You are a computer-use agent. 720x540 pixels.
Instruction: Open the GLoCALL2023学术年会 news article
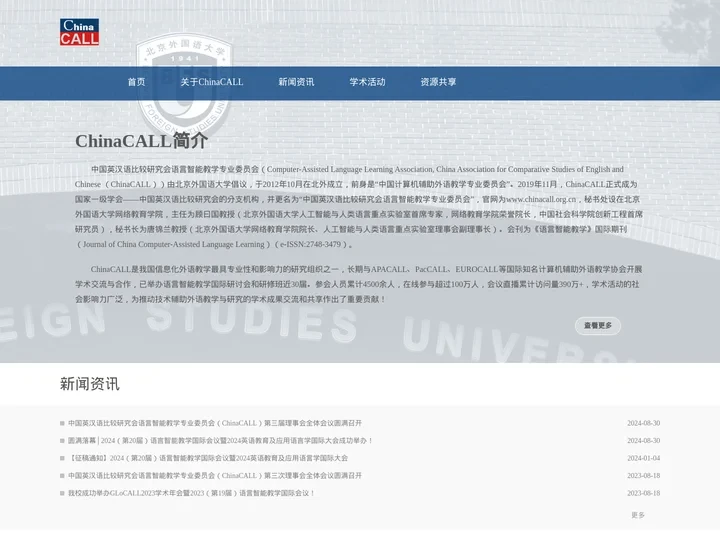pyautogui.click(x=191, y=493)
